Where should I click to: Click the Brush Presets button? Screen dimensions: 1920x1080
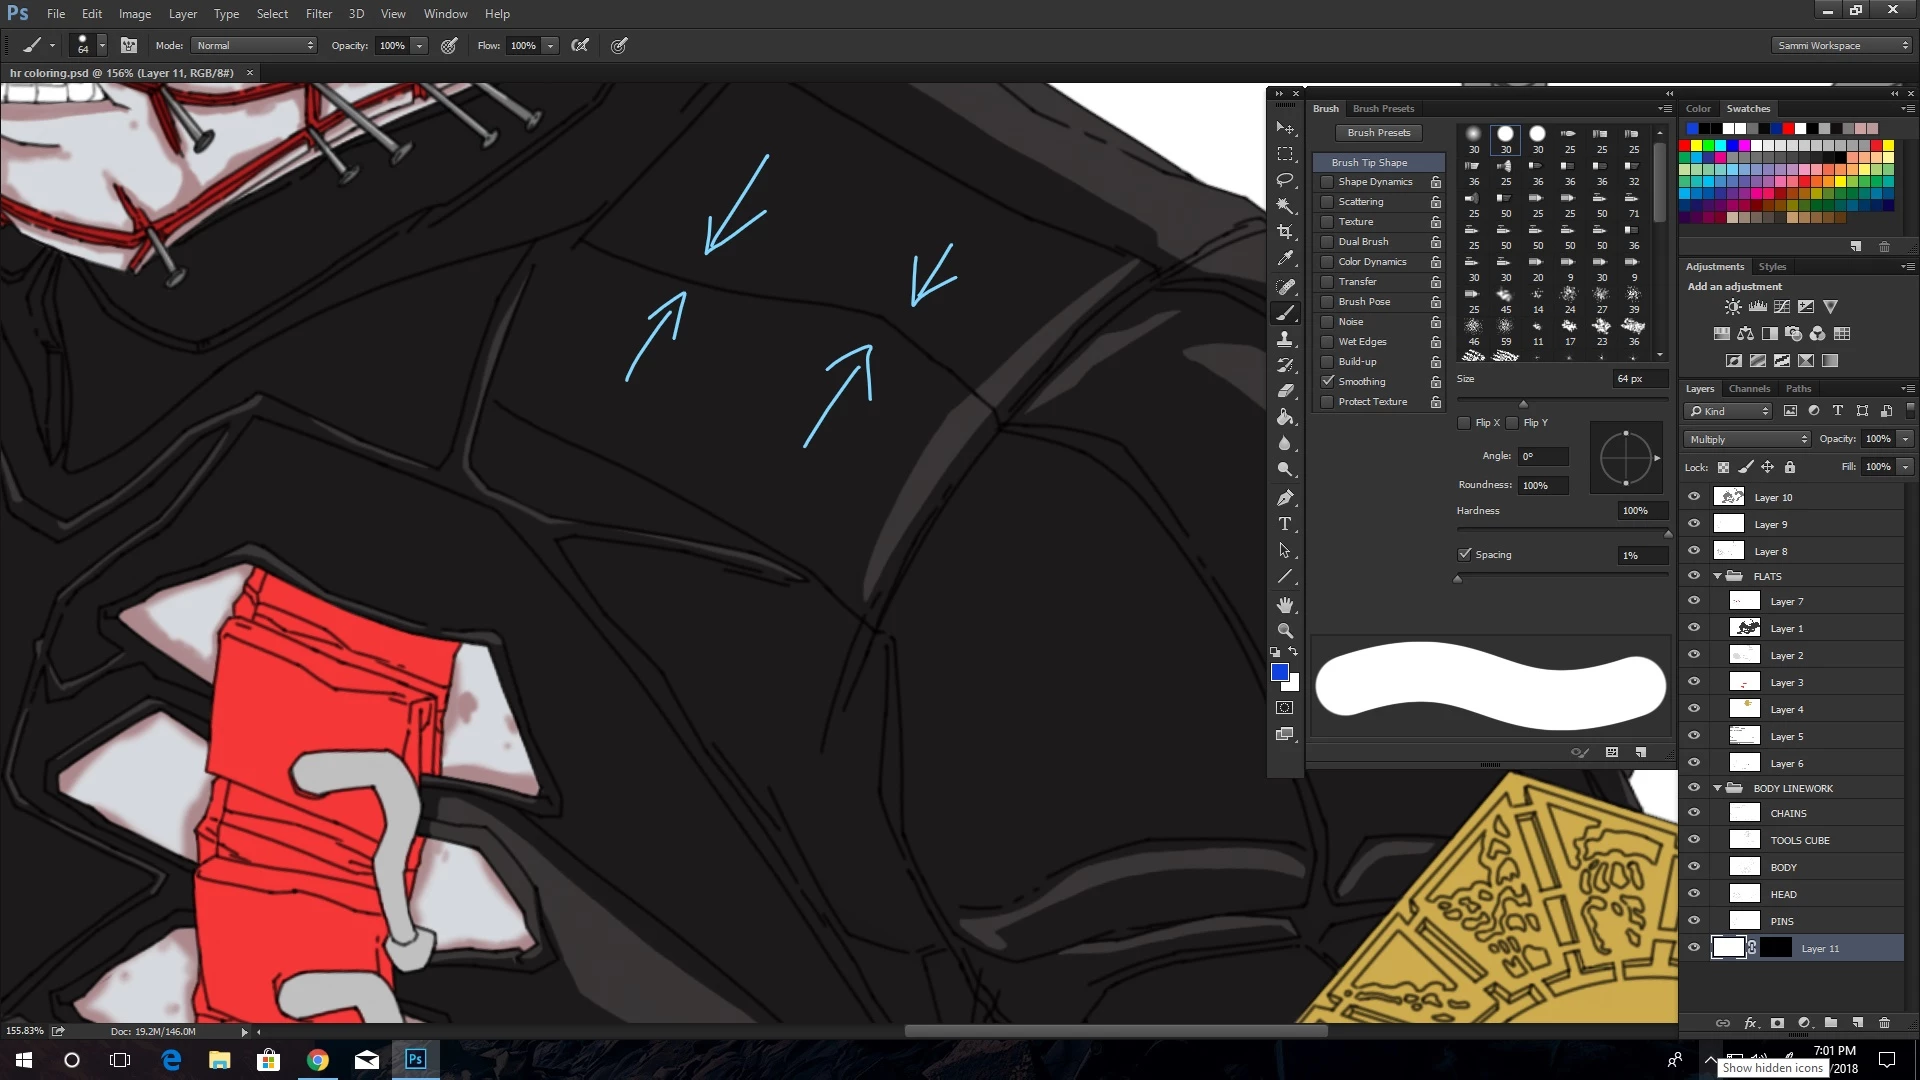1378,133
